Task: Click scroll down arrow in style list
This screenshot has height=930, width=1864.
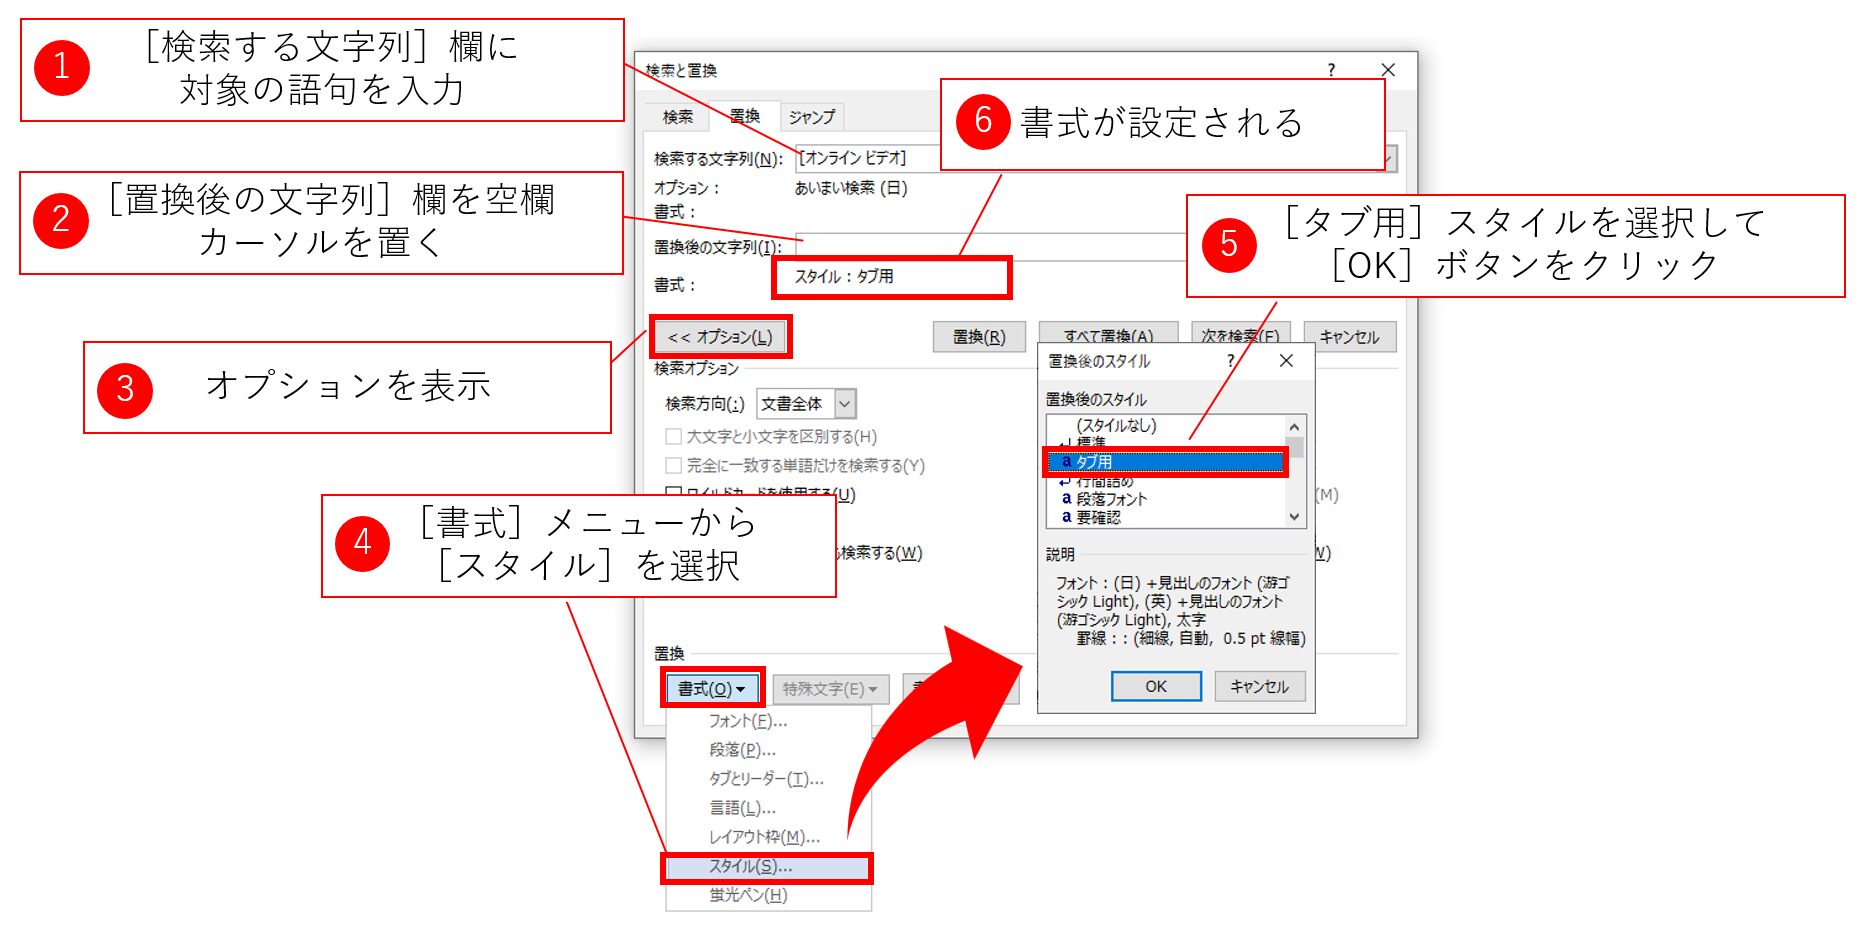Action: (1294, 517)
